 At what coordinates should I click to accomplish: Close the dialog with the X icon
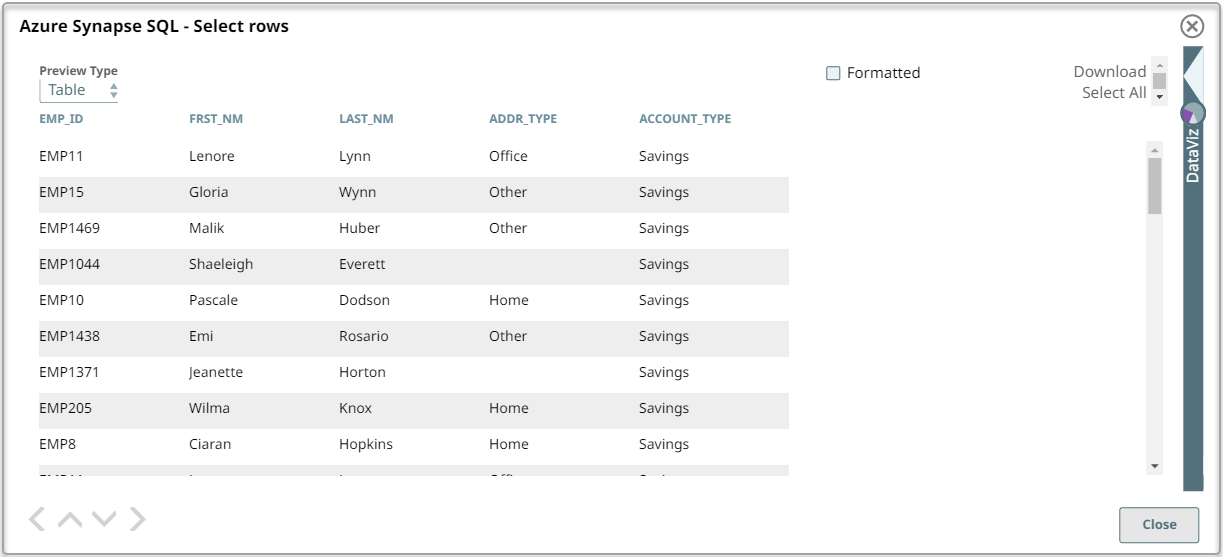pos(1191,26)
